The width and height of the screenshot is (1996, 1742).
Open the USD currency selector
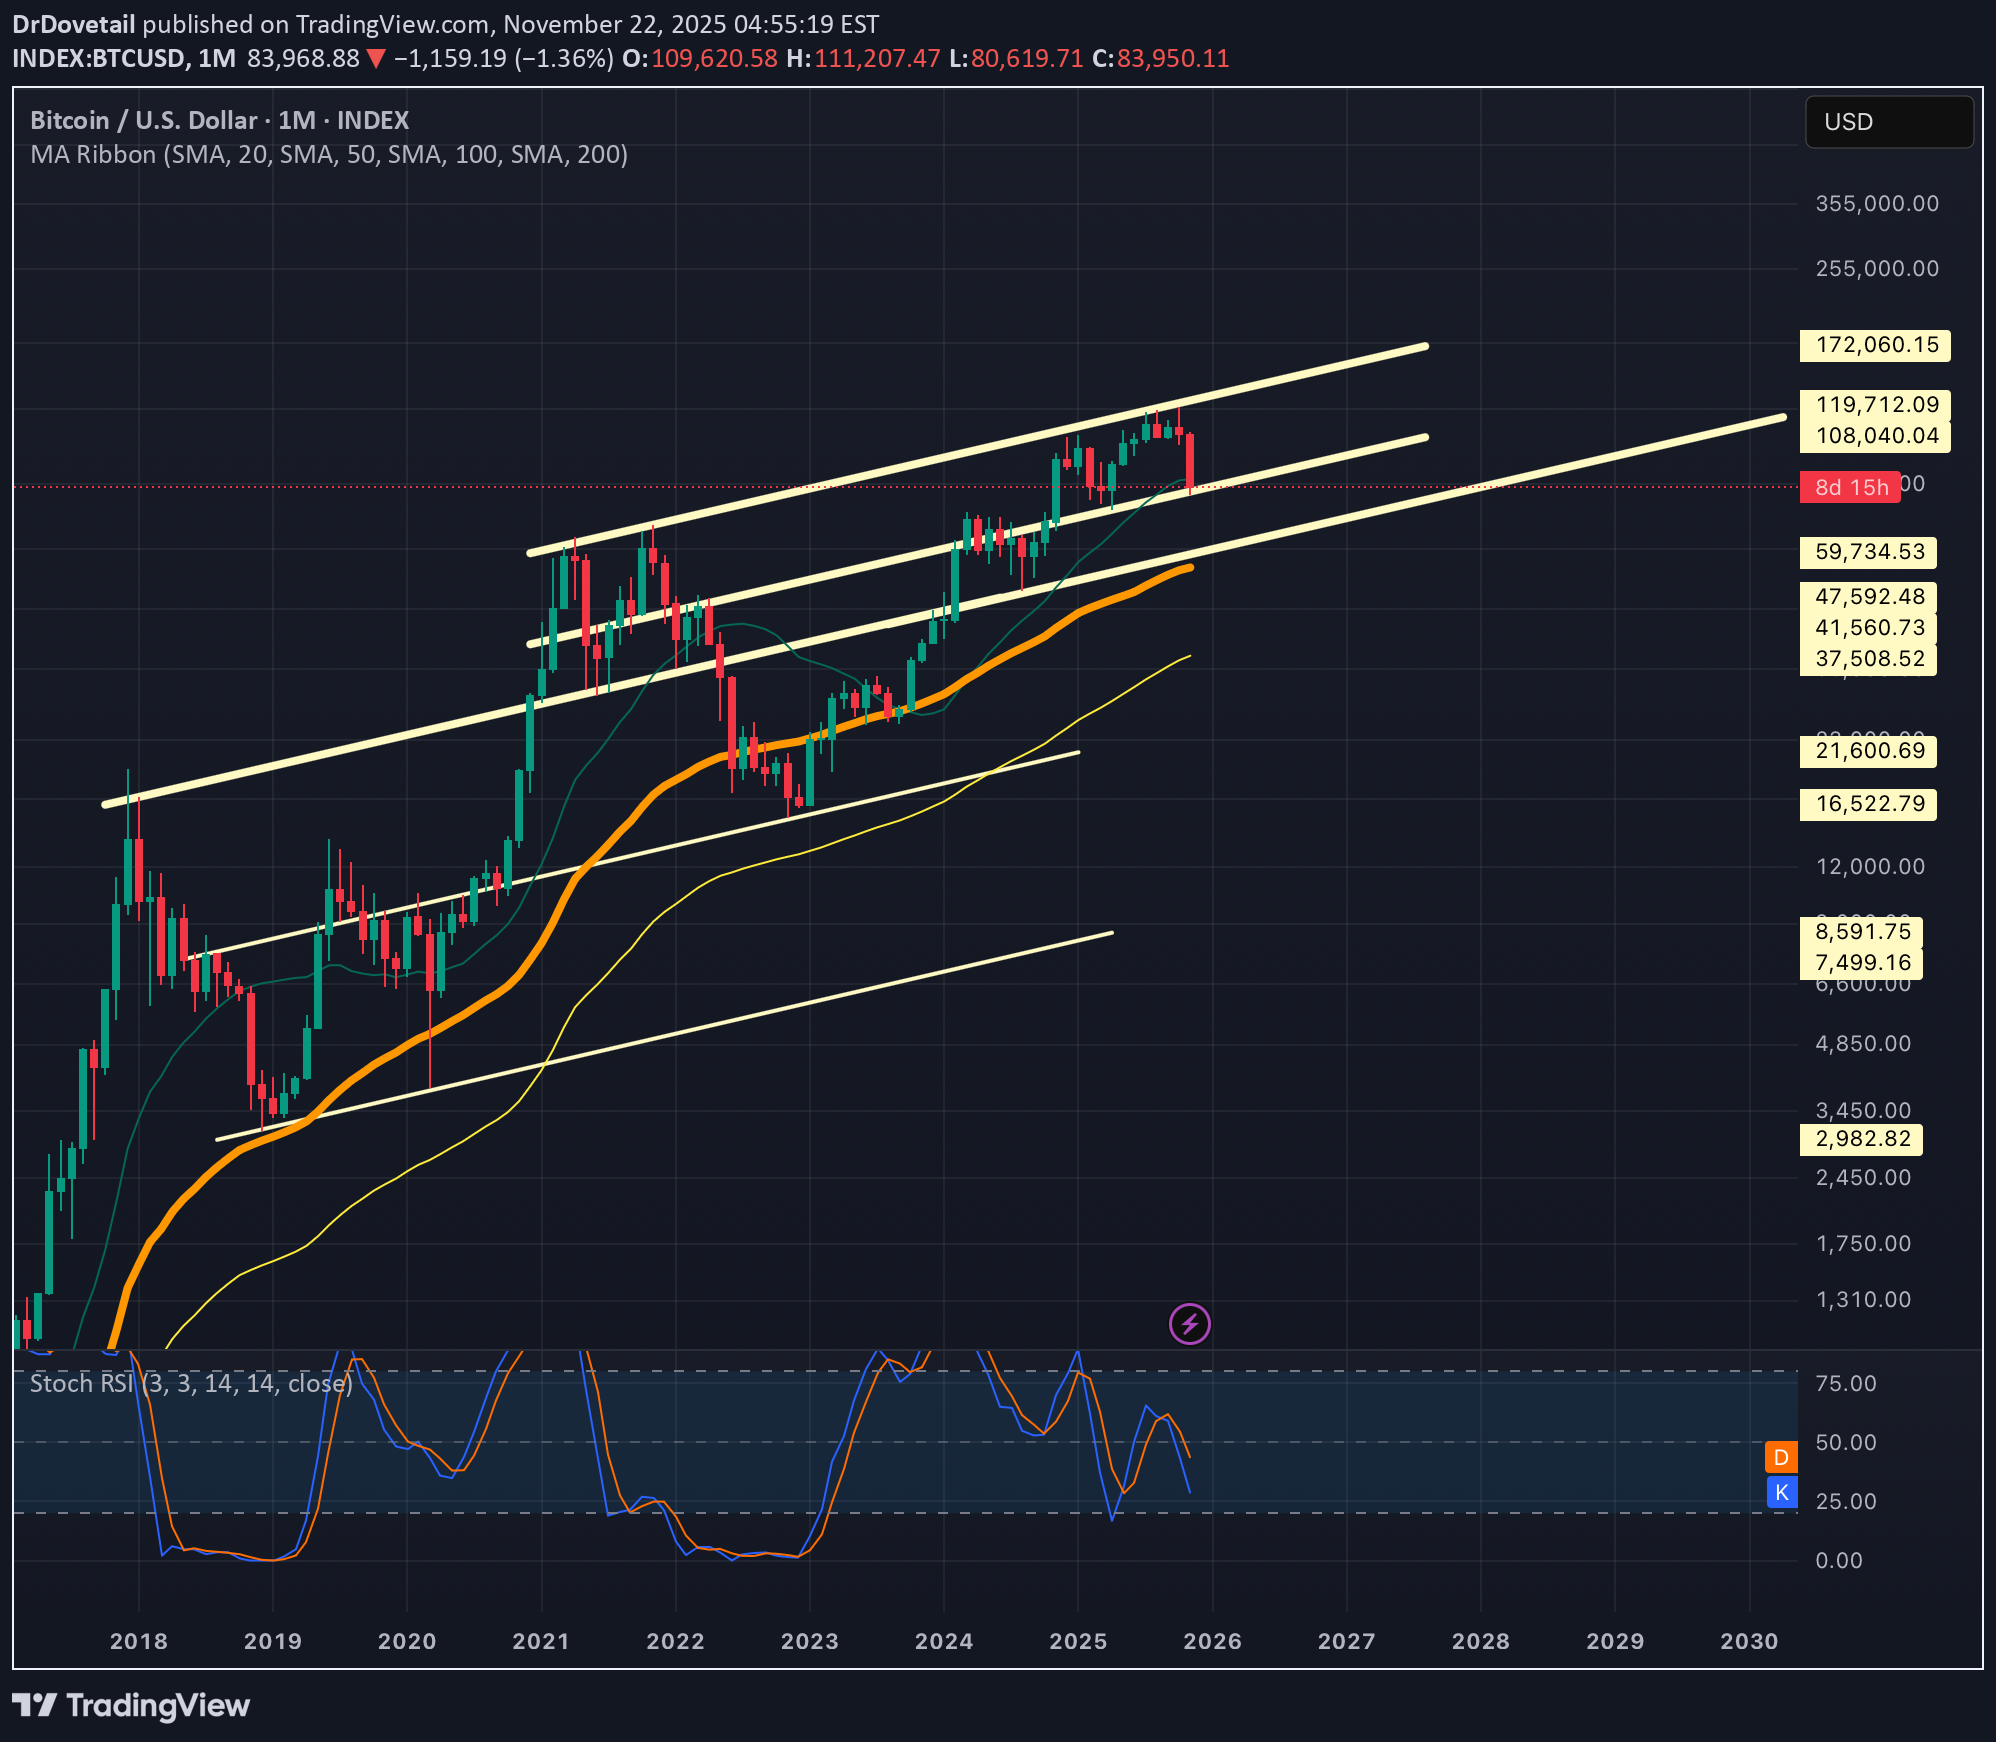[1888, 122]
